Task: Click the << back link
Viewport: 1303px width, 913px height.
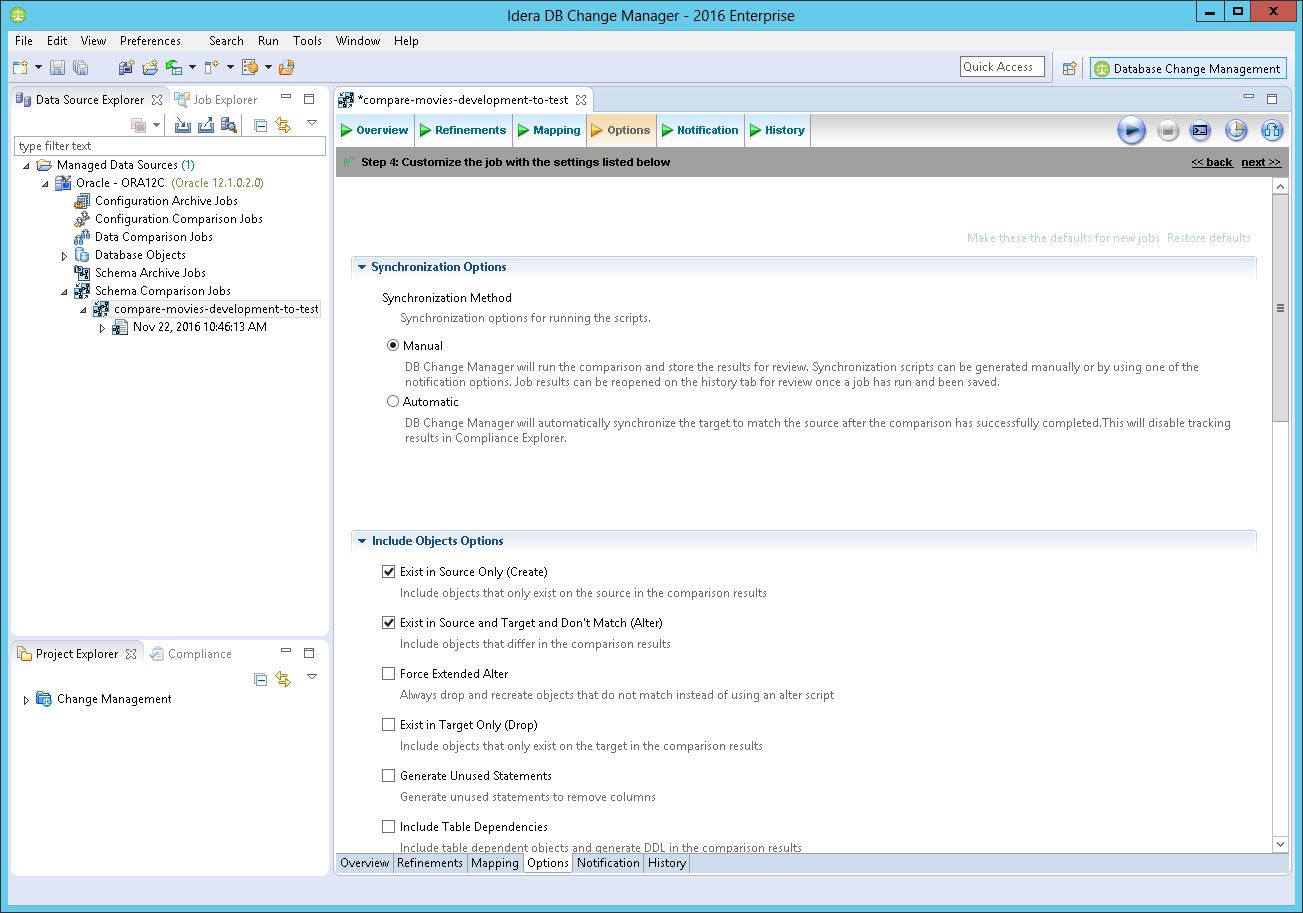Action: [x=1212, y=162]
